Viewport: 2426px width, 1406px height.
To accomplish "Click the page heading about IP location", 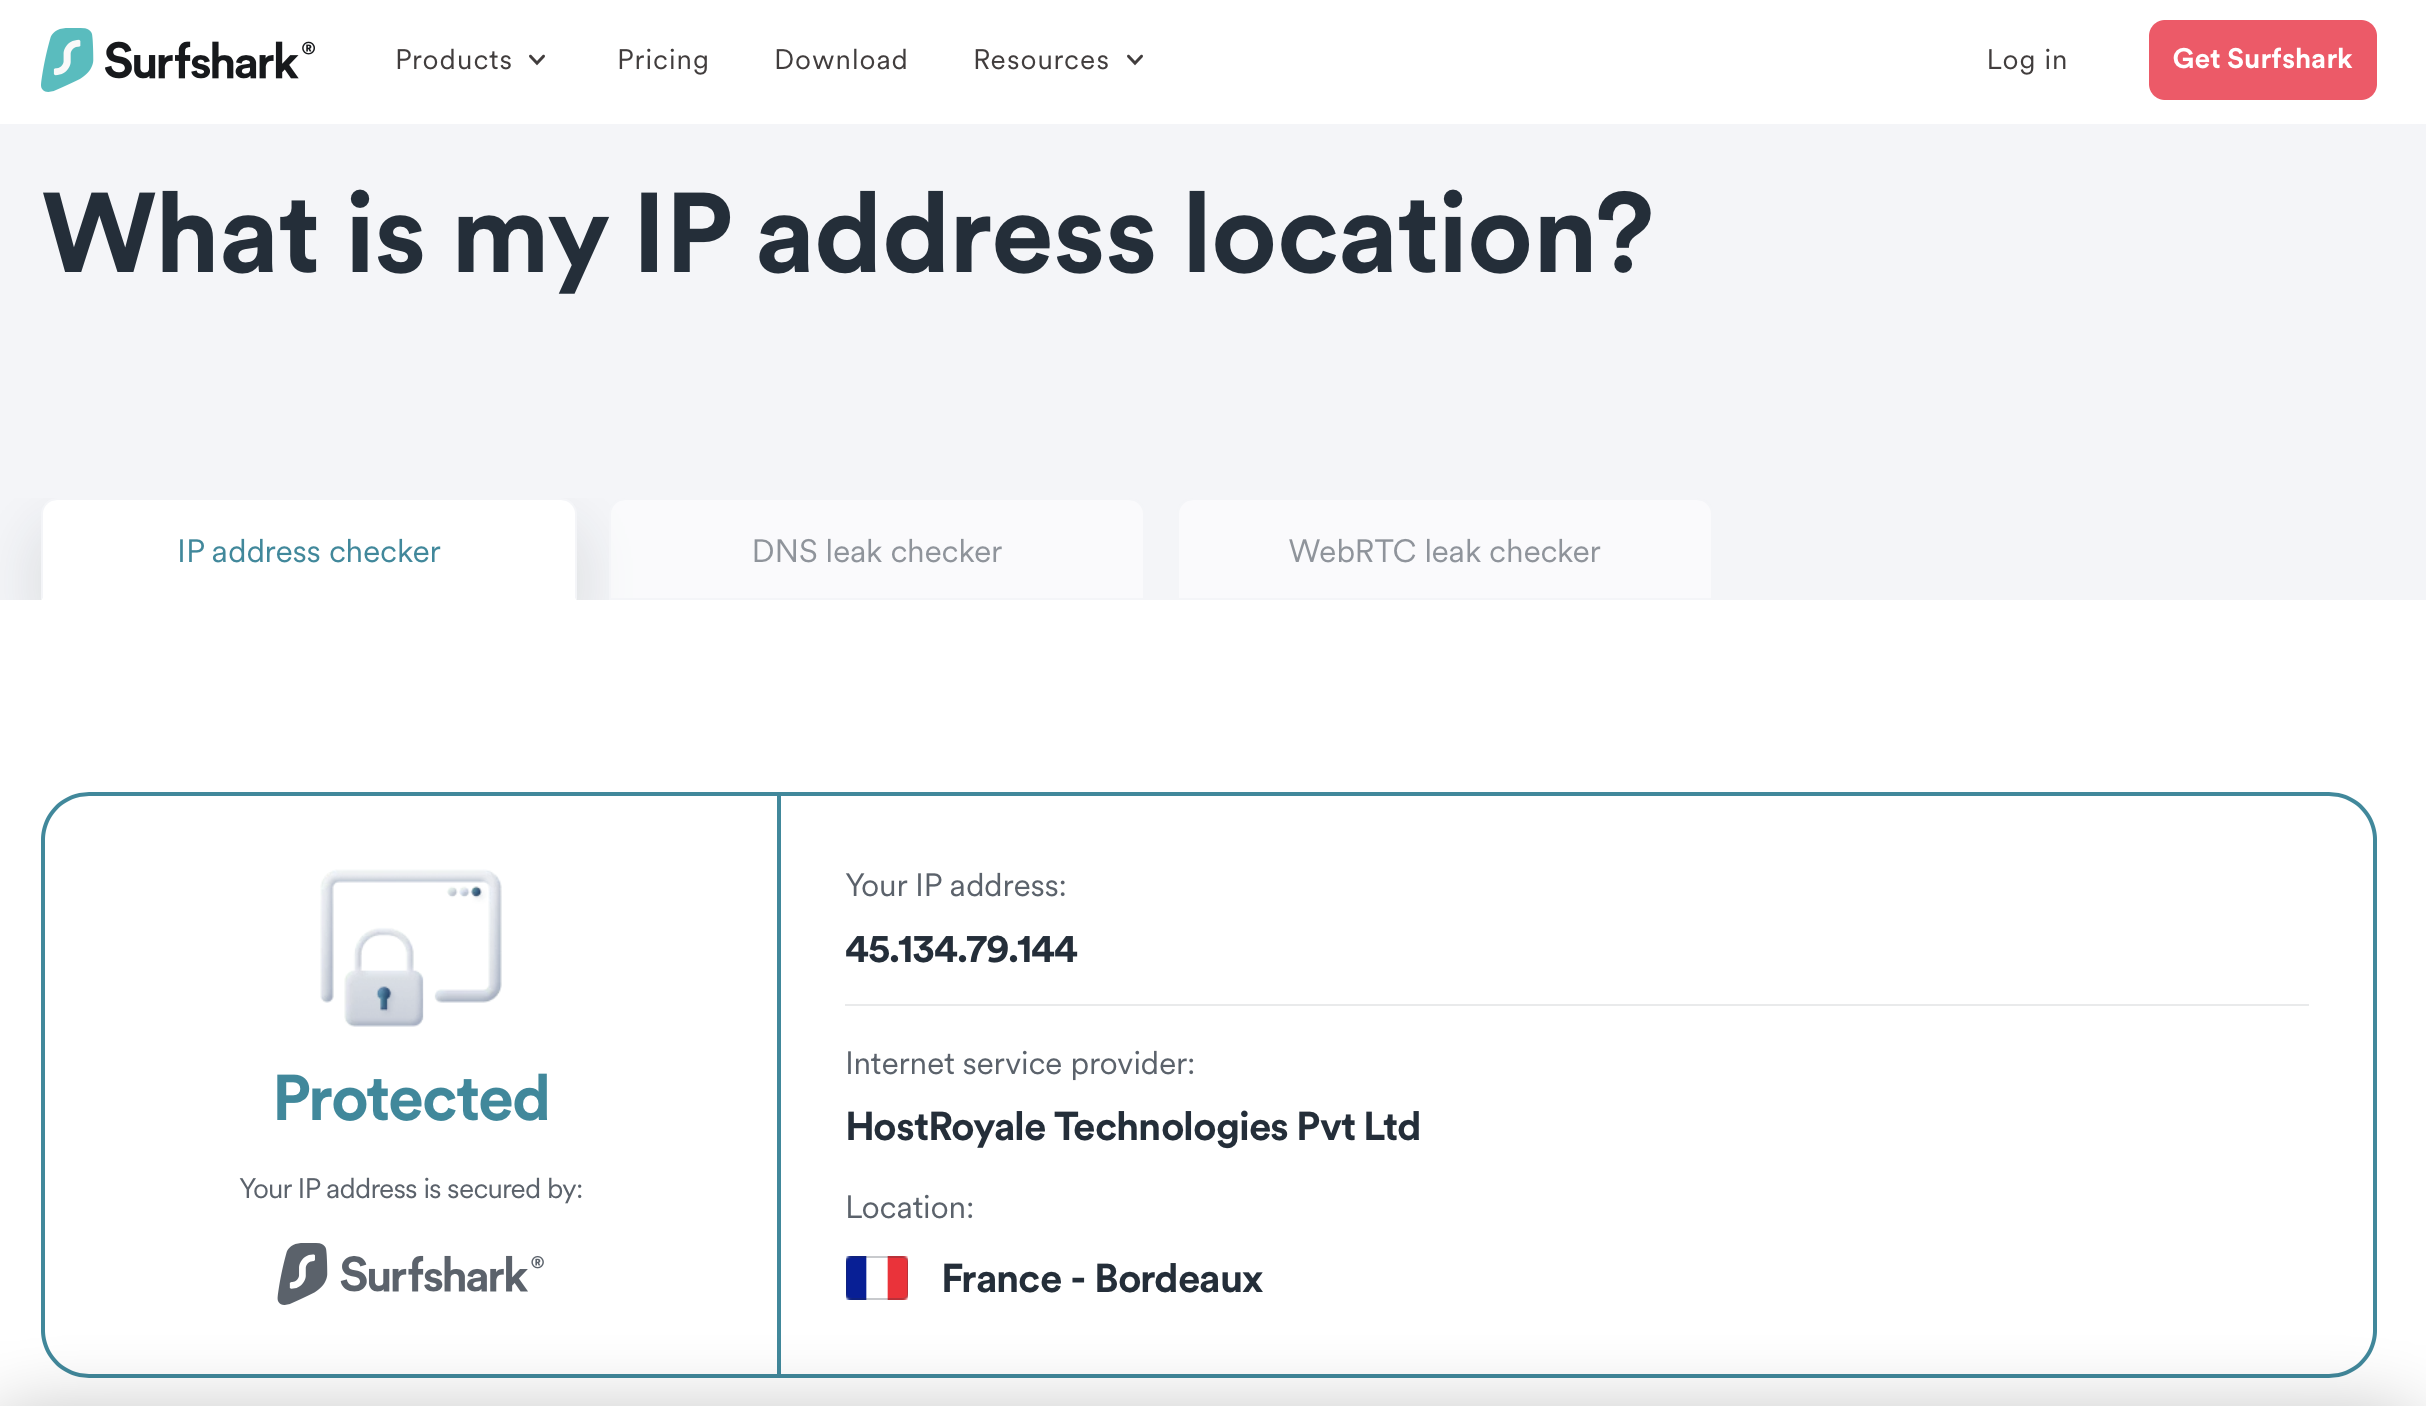I will click(x=848, y=235).
